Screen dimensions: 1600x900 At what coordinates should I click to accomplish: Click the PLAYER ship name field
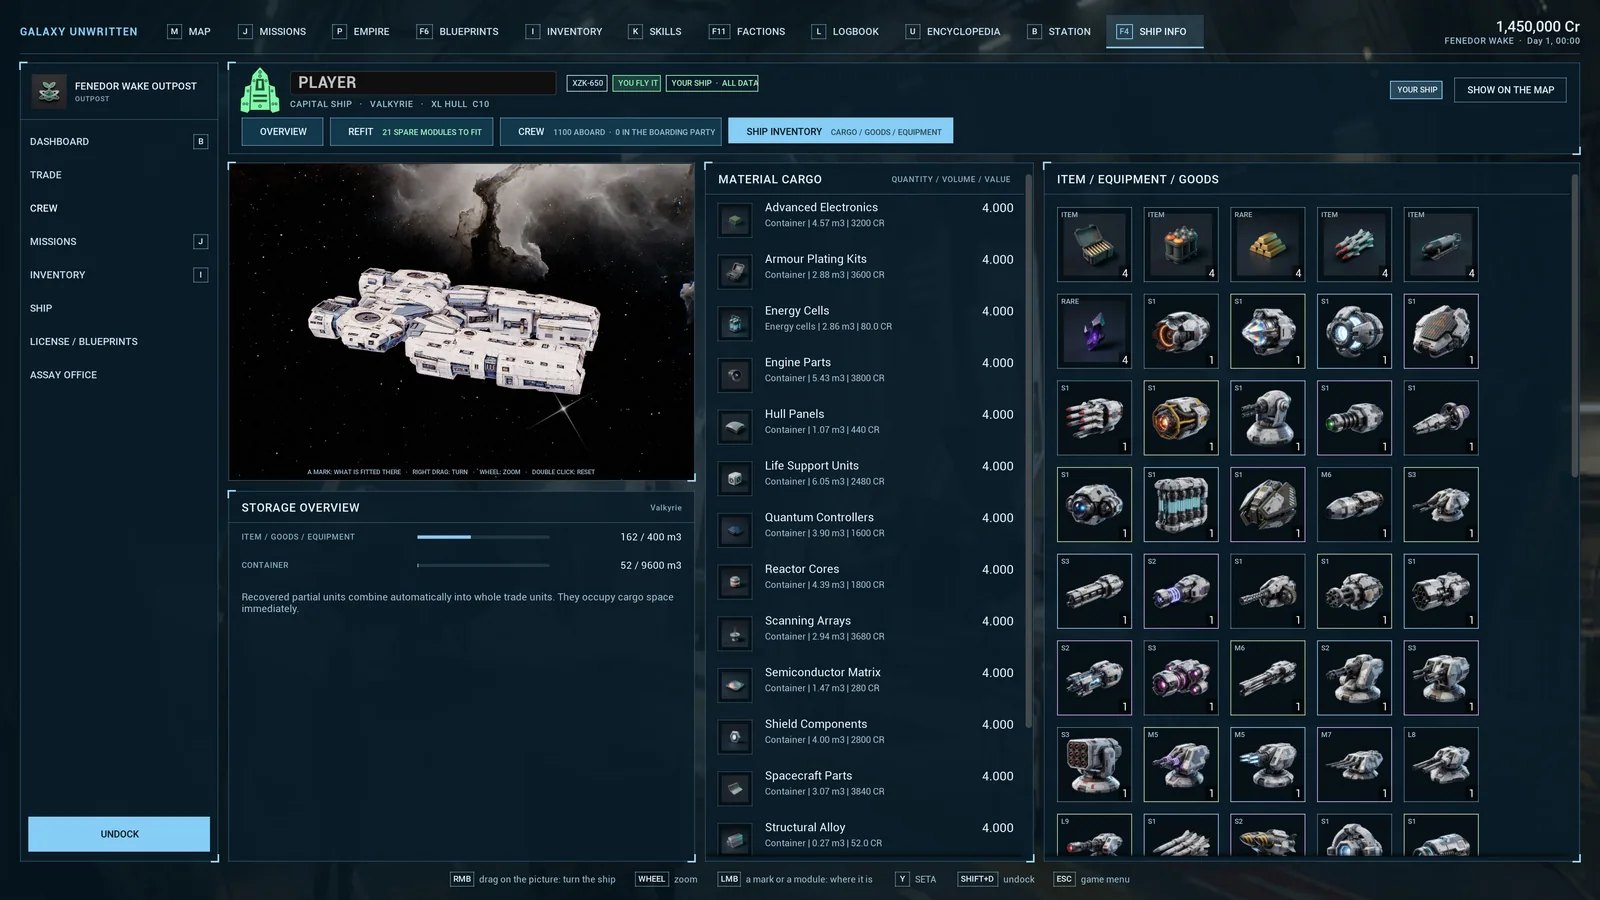[423, 83]
